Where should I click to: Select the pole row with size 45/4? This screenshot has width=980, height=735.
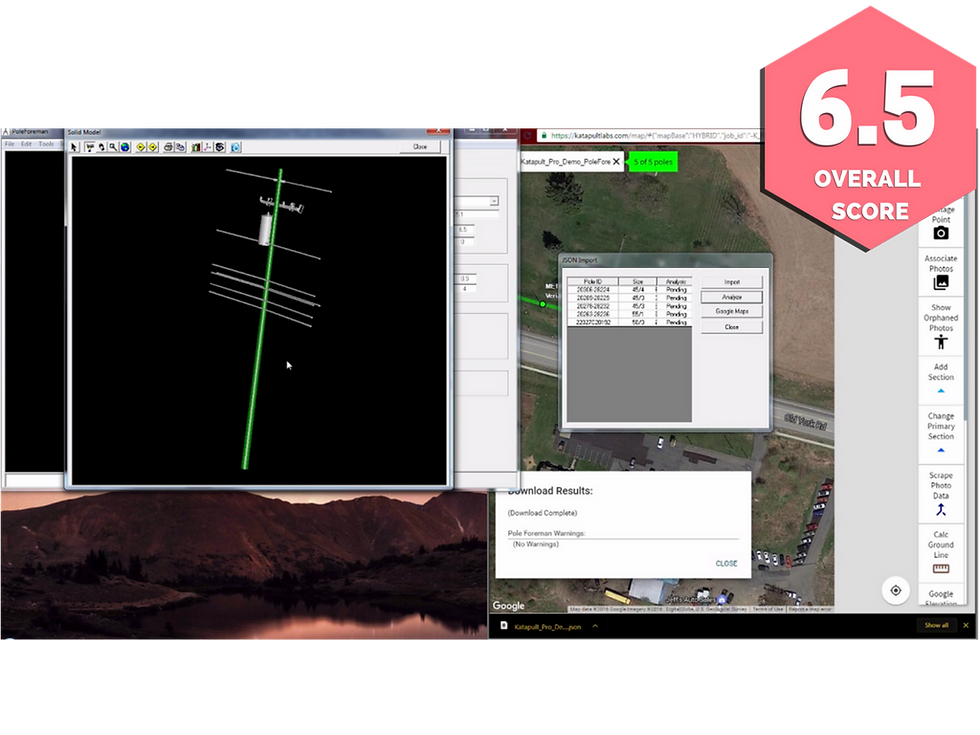point(629,290)
